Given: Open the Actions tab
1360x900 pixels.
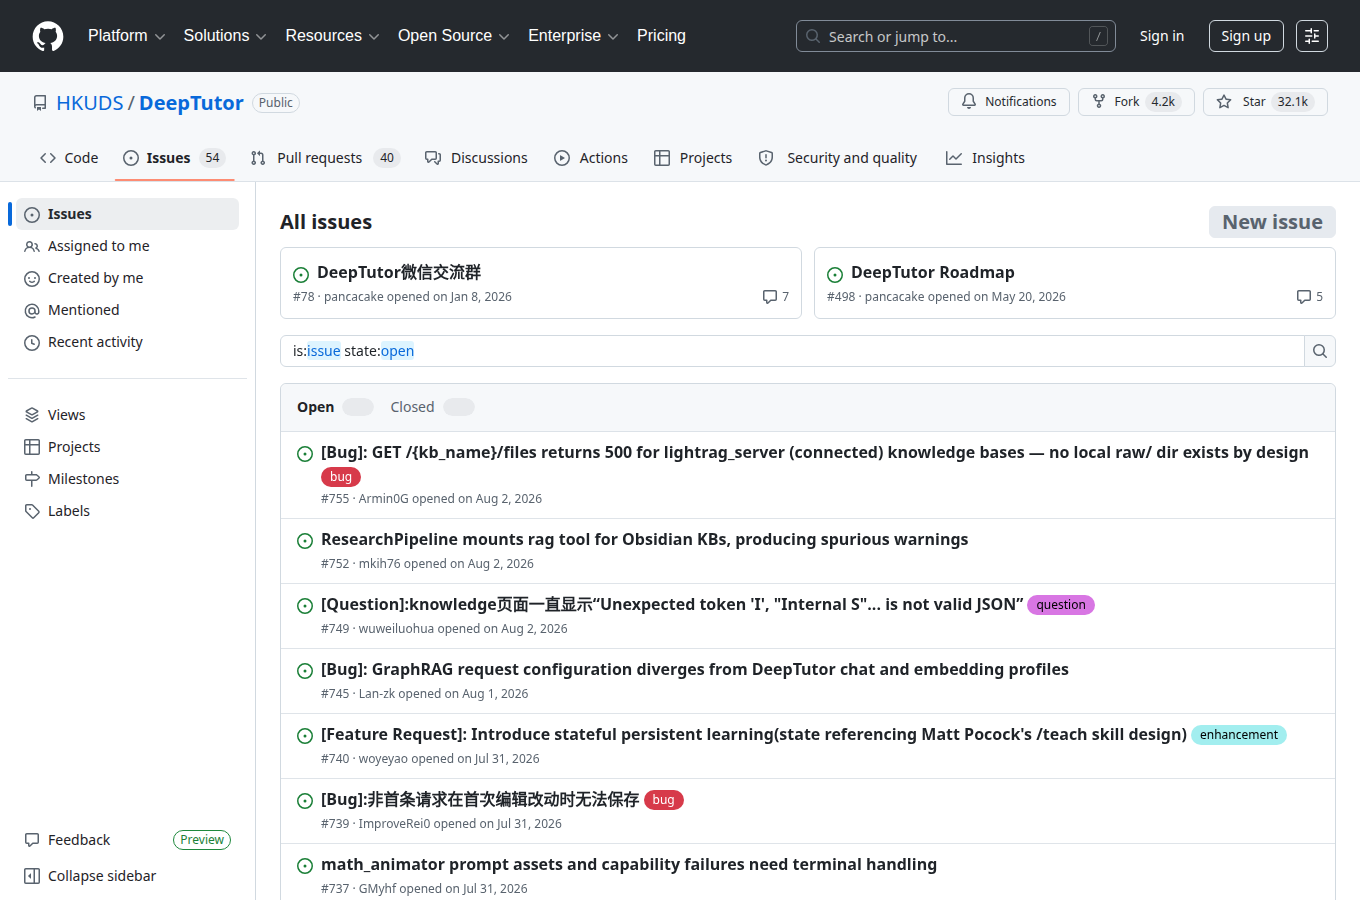Looking at the screenshot, I should (x=591, y=158).
